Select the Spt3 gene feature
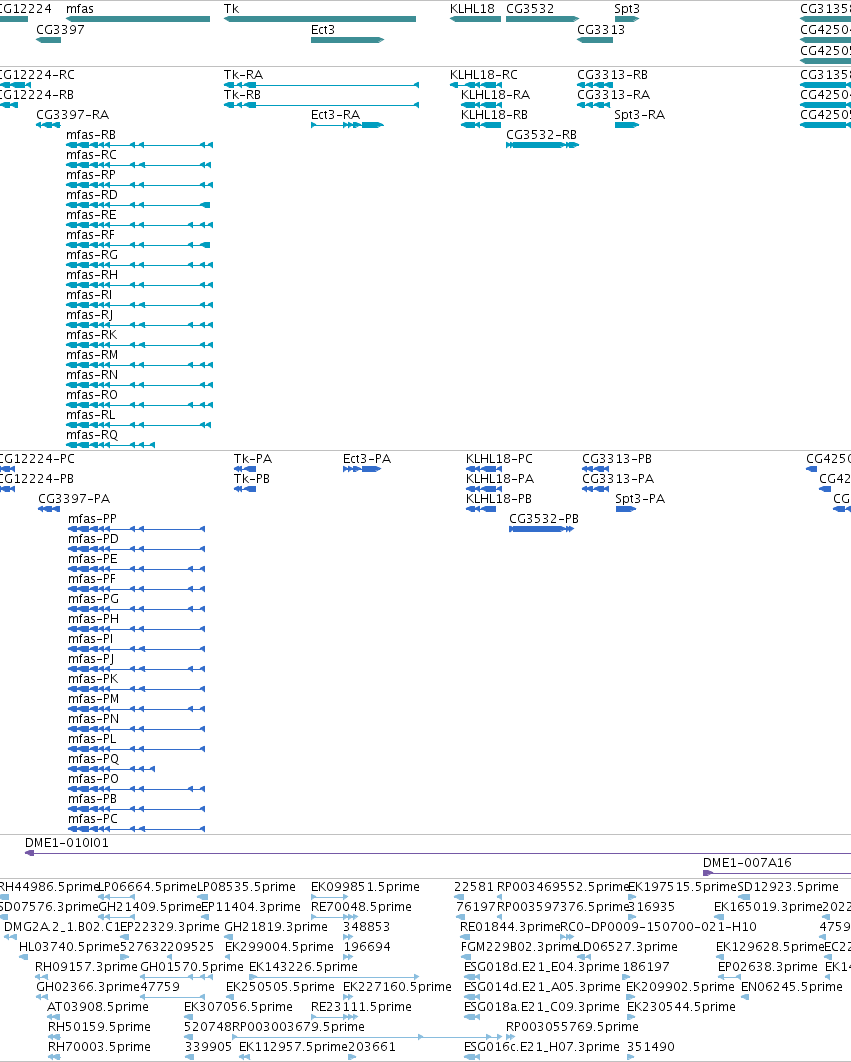This screenshot has width=851, height=1062. point(627,19)
